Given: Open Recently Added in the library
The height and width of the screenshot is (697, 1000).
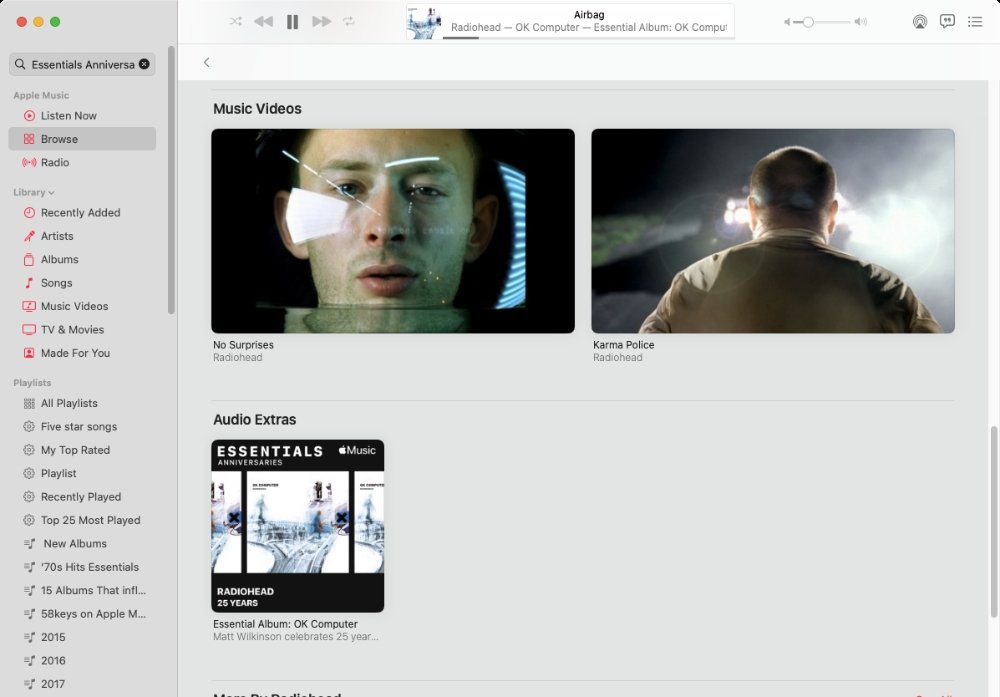Looking at the screenshot, I should [x=82, y=212].
